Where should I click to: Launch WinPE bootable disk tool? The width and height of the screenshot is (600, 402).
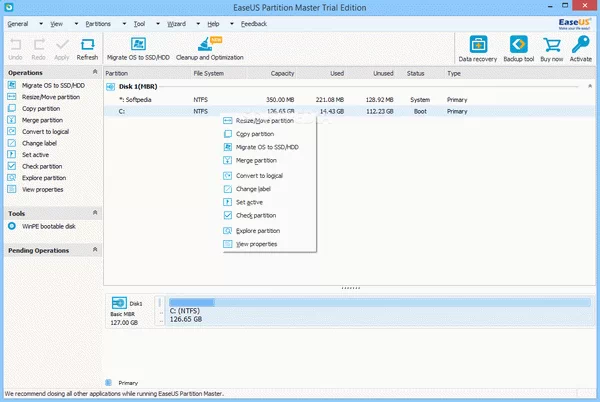point(49,226)
